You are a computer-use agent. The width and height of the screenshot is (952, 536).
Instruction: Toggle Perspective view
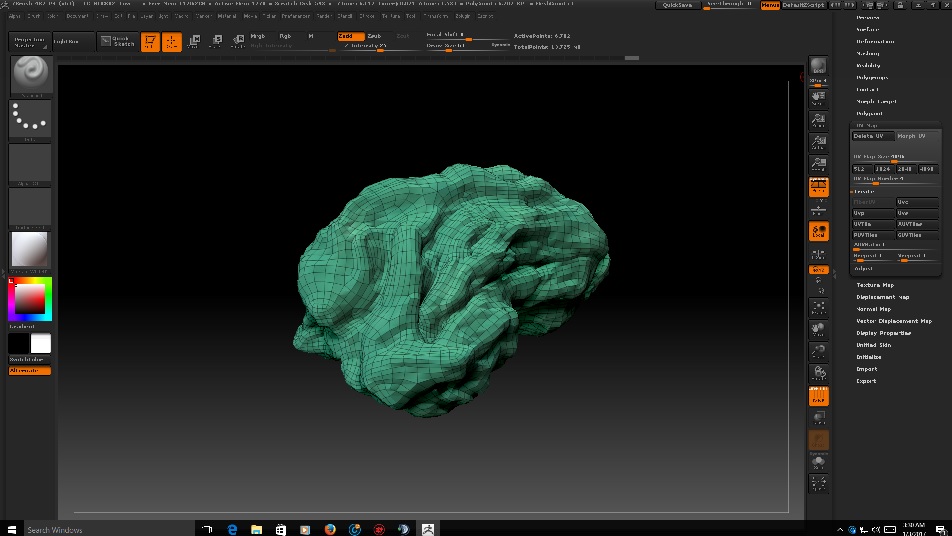(818, 186)
